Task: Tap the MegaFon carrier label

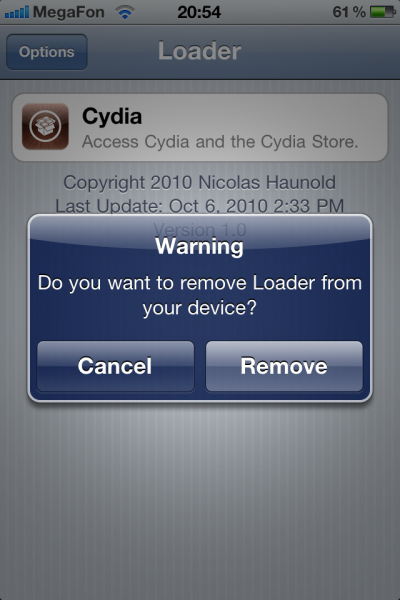Action: coord(69,13)
